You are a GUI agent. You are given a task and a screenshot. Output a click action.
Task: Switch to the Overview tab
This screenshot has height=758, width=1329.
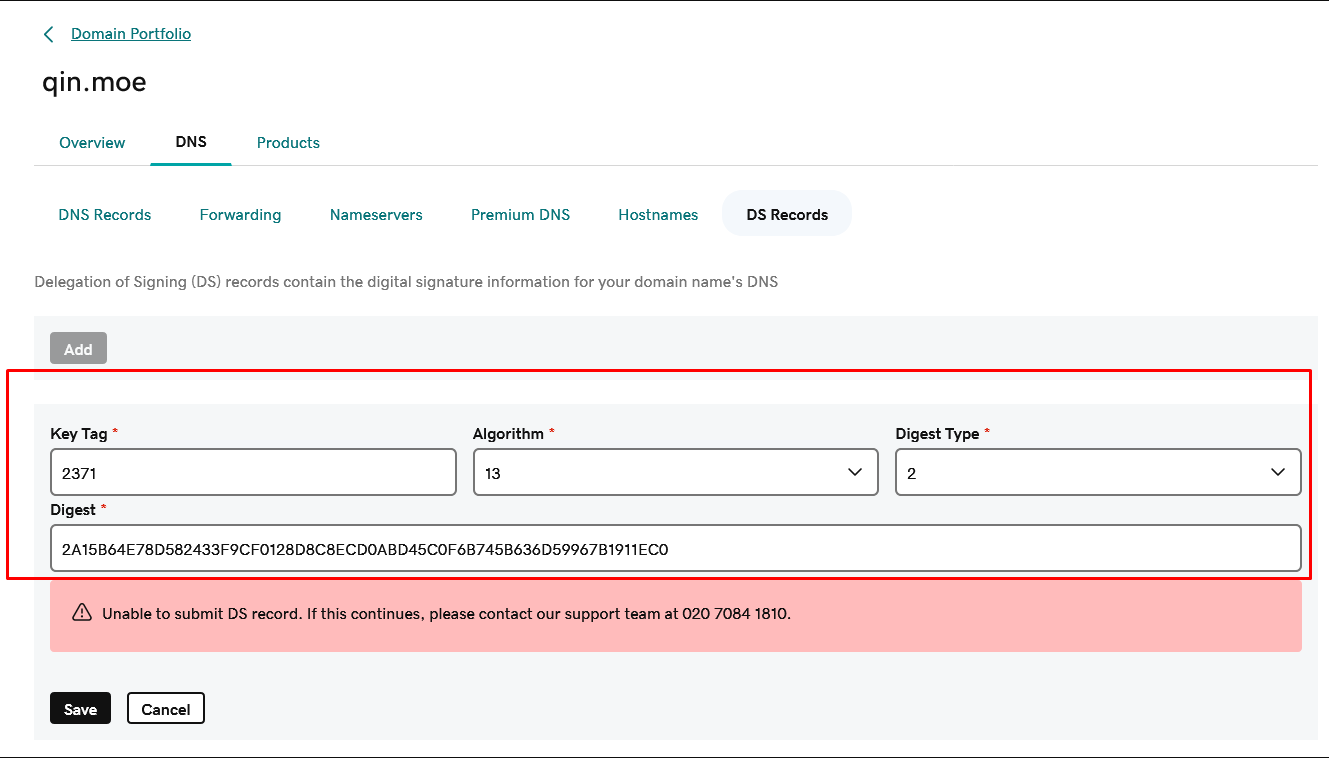(x=92, y=143)
